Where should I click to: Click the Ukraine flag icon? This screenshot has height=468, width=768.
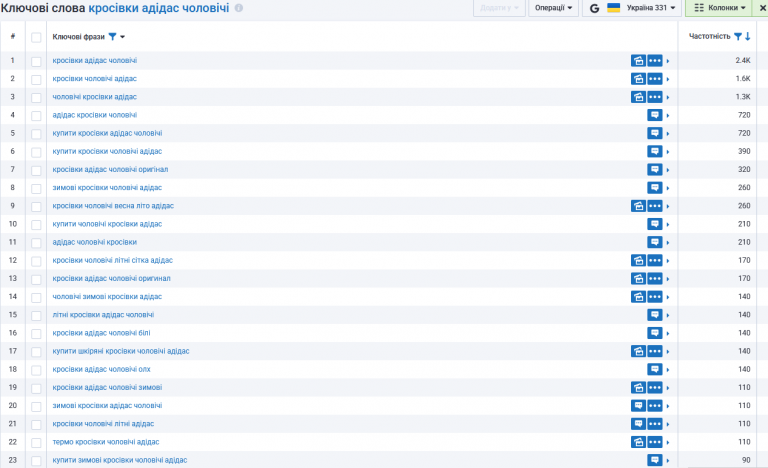(613, 7)
